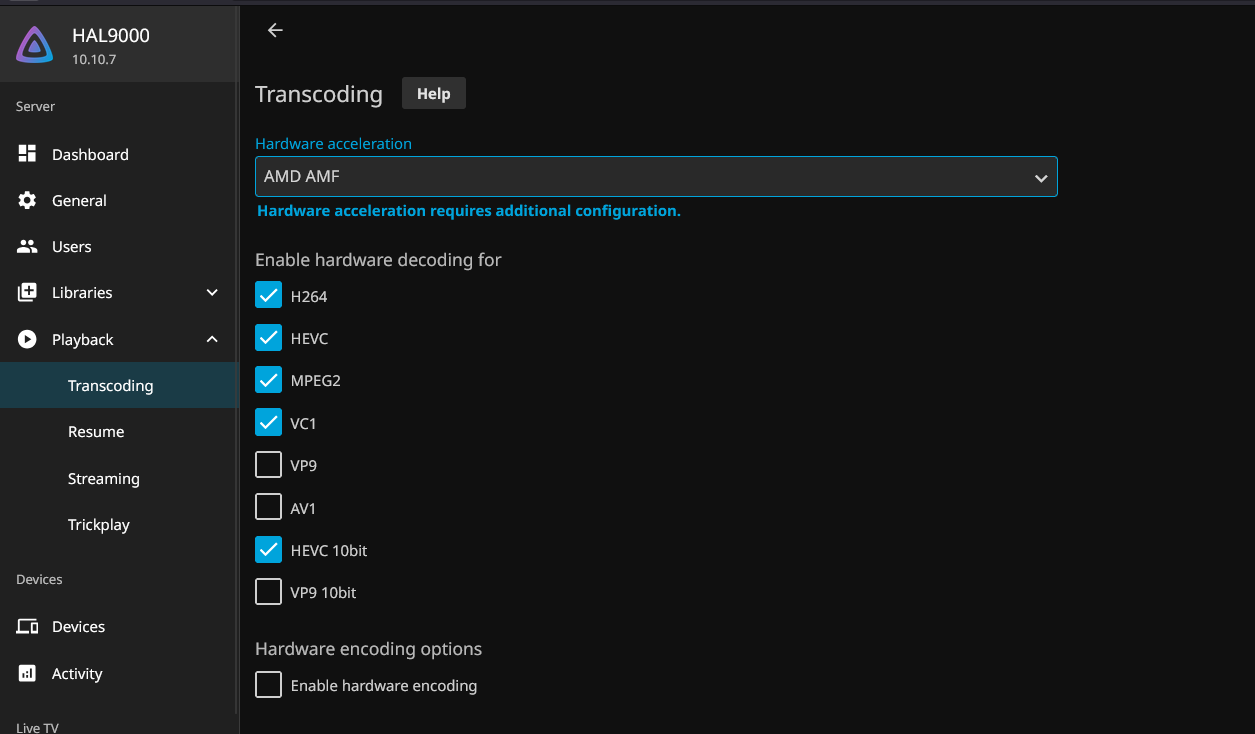Image resolution: width=1255 pixels, height=734 pixels.
Task: Click the Libraries folder-plus icon
Action: [27, 292]
